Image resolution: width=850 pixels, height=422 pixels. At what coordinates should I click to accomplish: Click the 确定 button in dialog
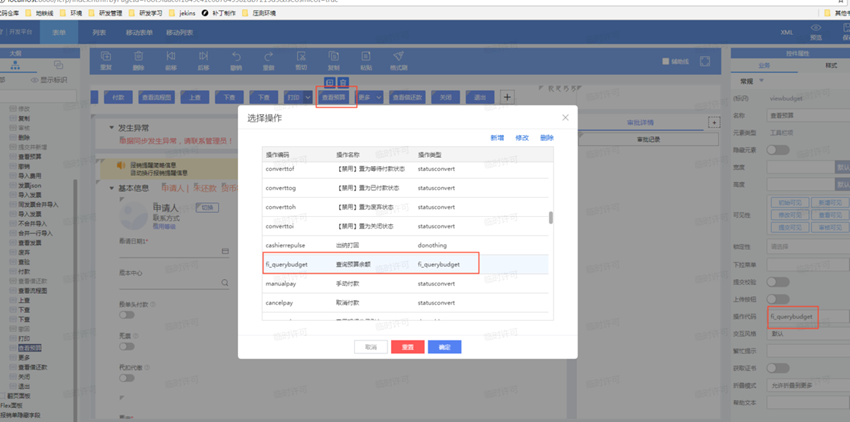point(444,347)
